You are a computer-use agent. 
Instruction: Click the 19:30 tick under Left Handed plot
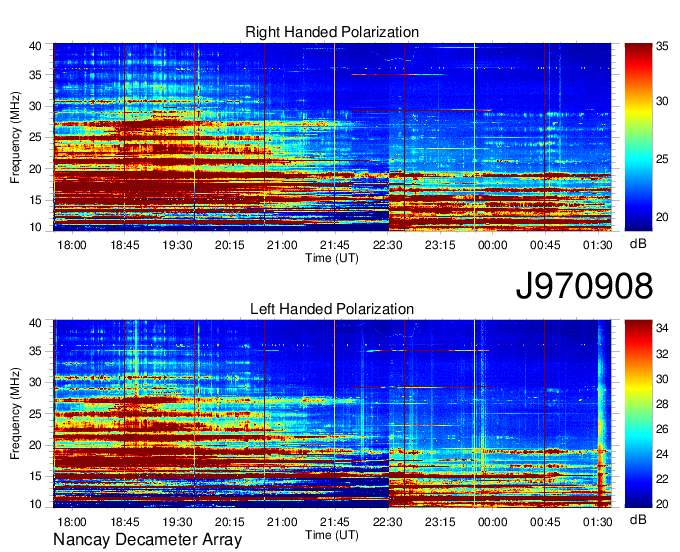click(177, 522)
